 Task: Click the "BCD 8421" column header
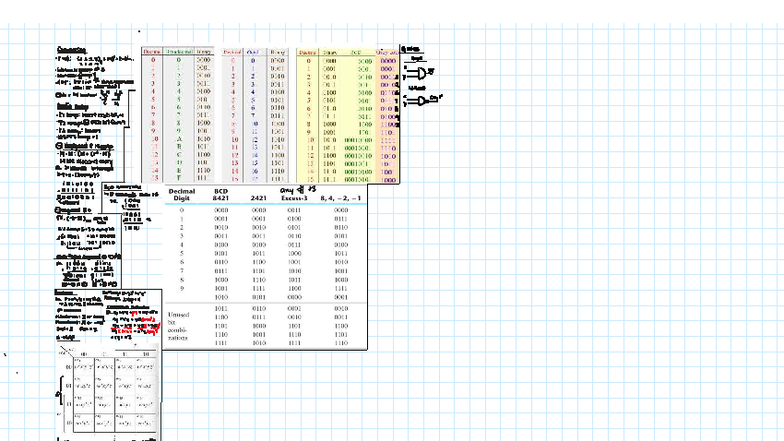(220, 194)
